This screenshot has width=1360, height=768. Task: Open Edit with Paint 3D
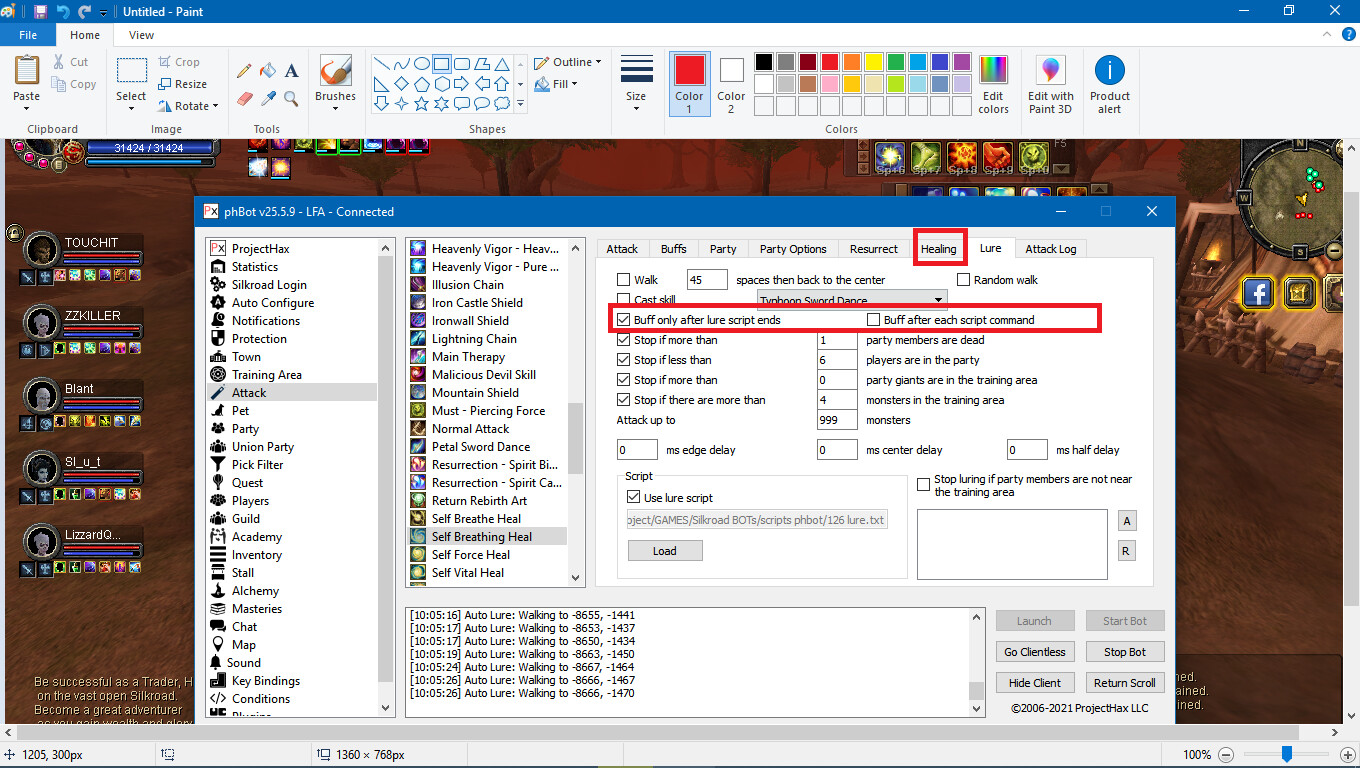(x=1050, y=84)
